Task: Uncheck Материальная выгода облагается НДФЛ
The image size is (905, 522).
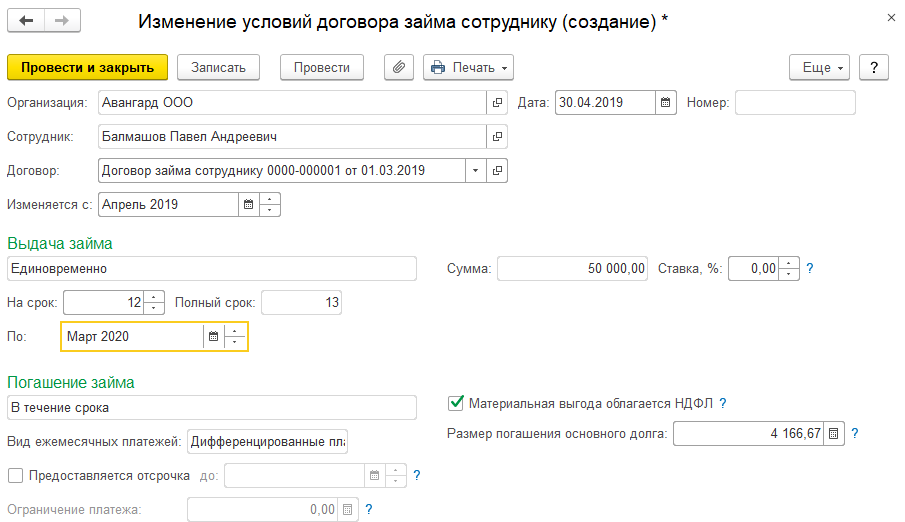Action: [x=455, y=403]
